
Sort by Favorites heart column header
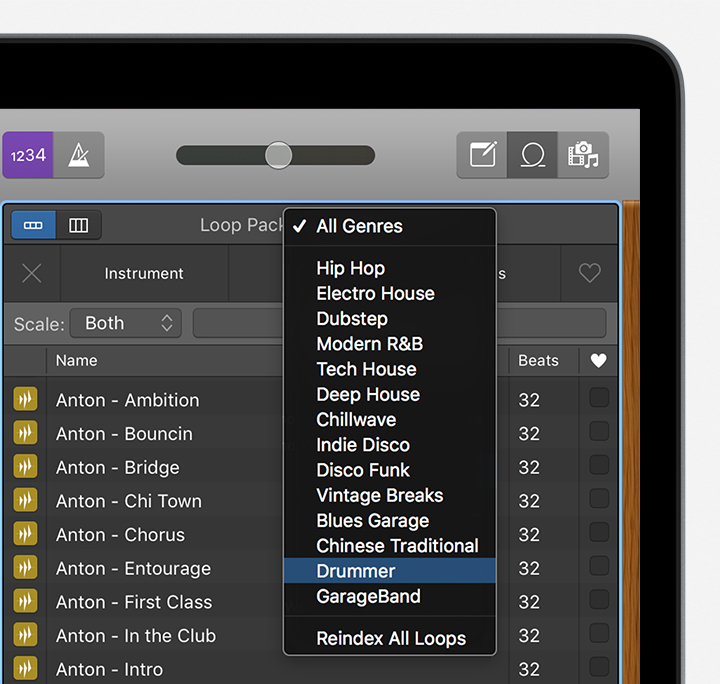pyautogui.click(x=598, y=361)
